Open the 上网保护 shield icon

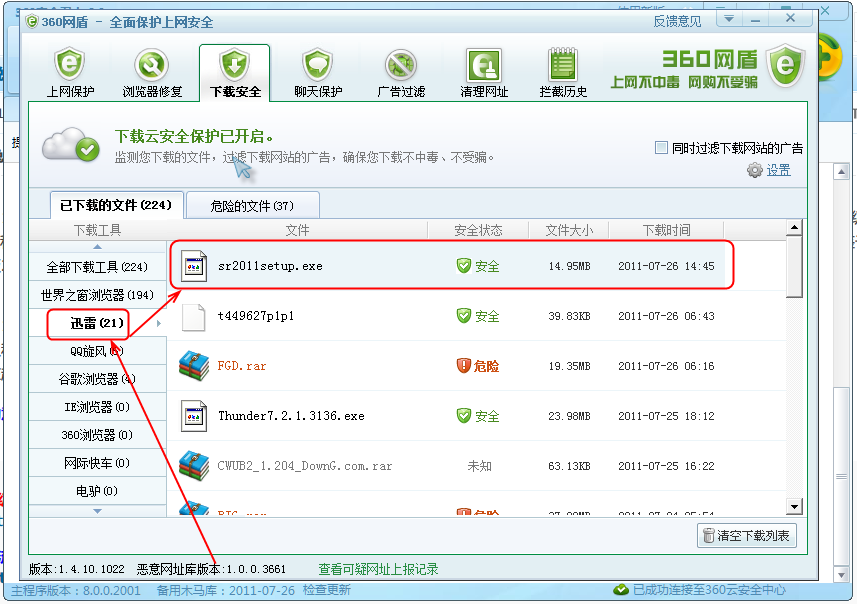click(70, 64)
